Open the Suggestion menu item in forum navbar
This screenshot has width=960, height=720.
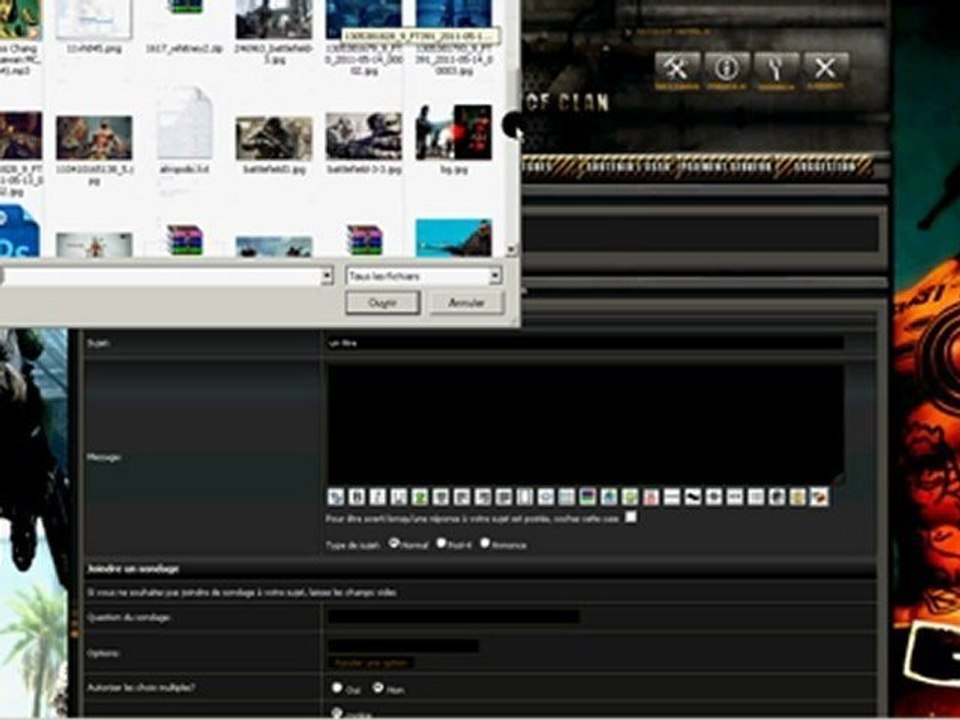(824, 167)
